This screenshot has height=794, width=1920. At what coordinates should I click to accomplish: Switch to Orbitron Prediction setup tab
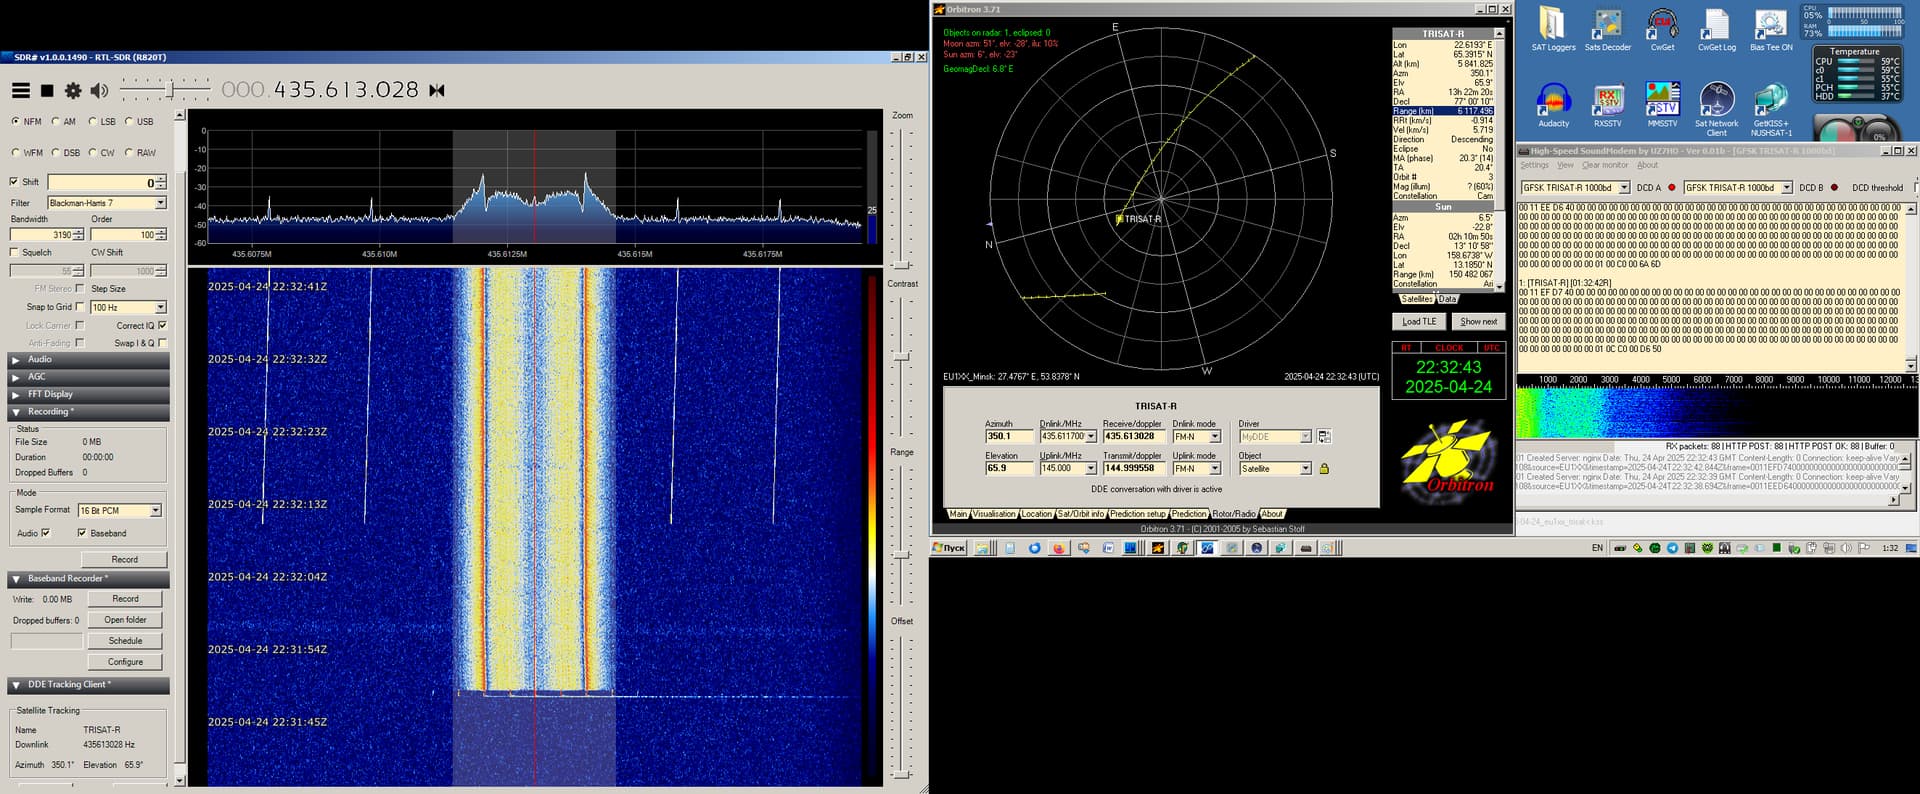(x=1137, y=514)
